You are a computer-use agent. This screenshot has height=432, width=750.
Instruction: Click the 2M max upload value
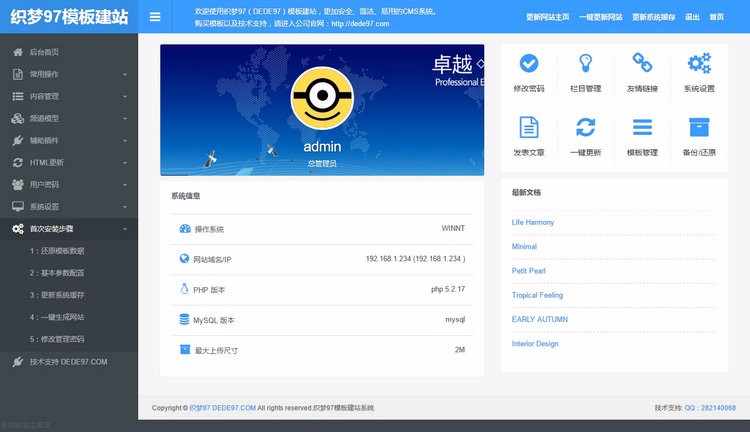[460, 350]
